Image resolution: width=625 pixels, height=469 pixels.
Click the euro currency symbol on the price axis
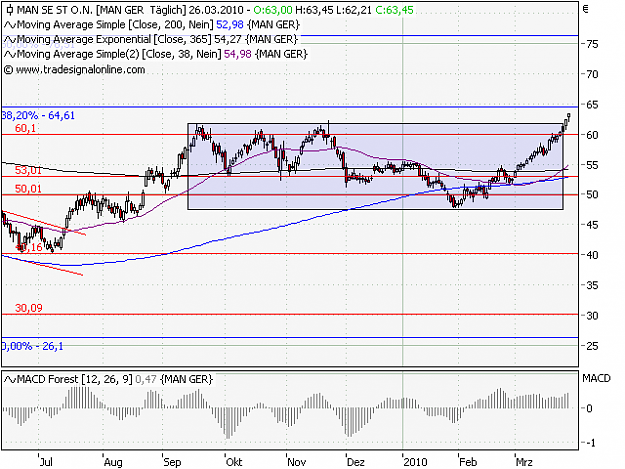tap(585, 9)
